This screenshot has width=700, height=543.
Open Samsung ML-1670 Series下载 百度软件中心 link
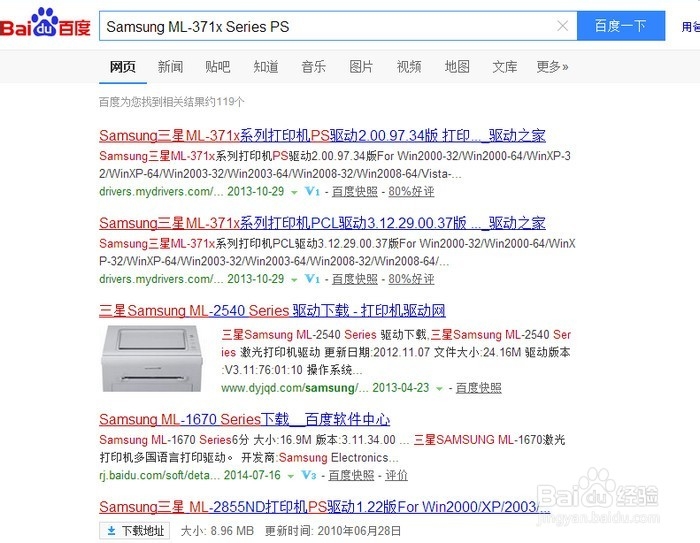click(244, 419)
